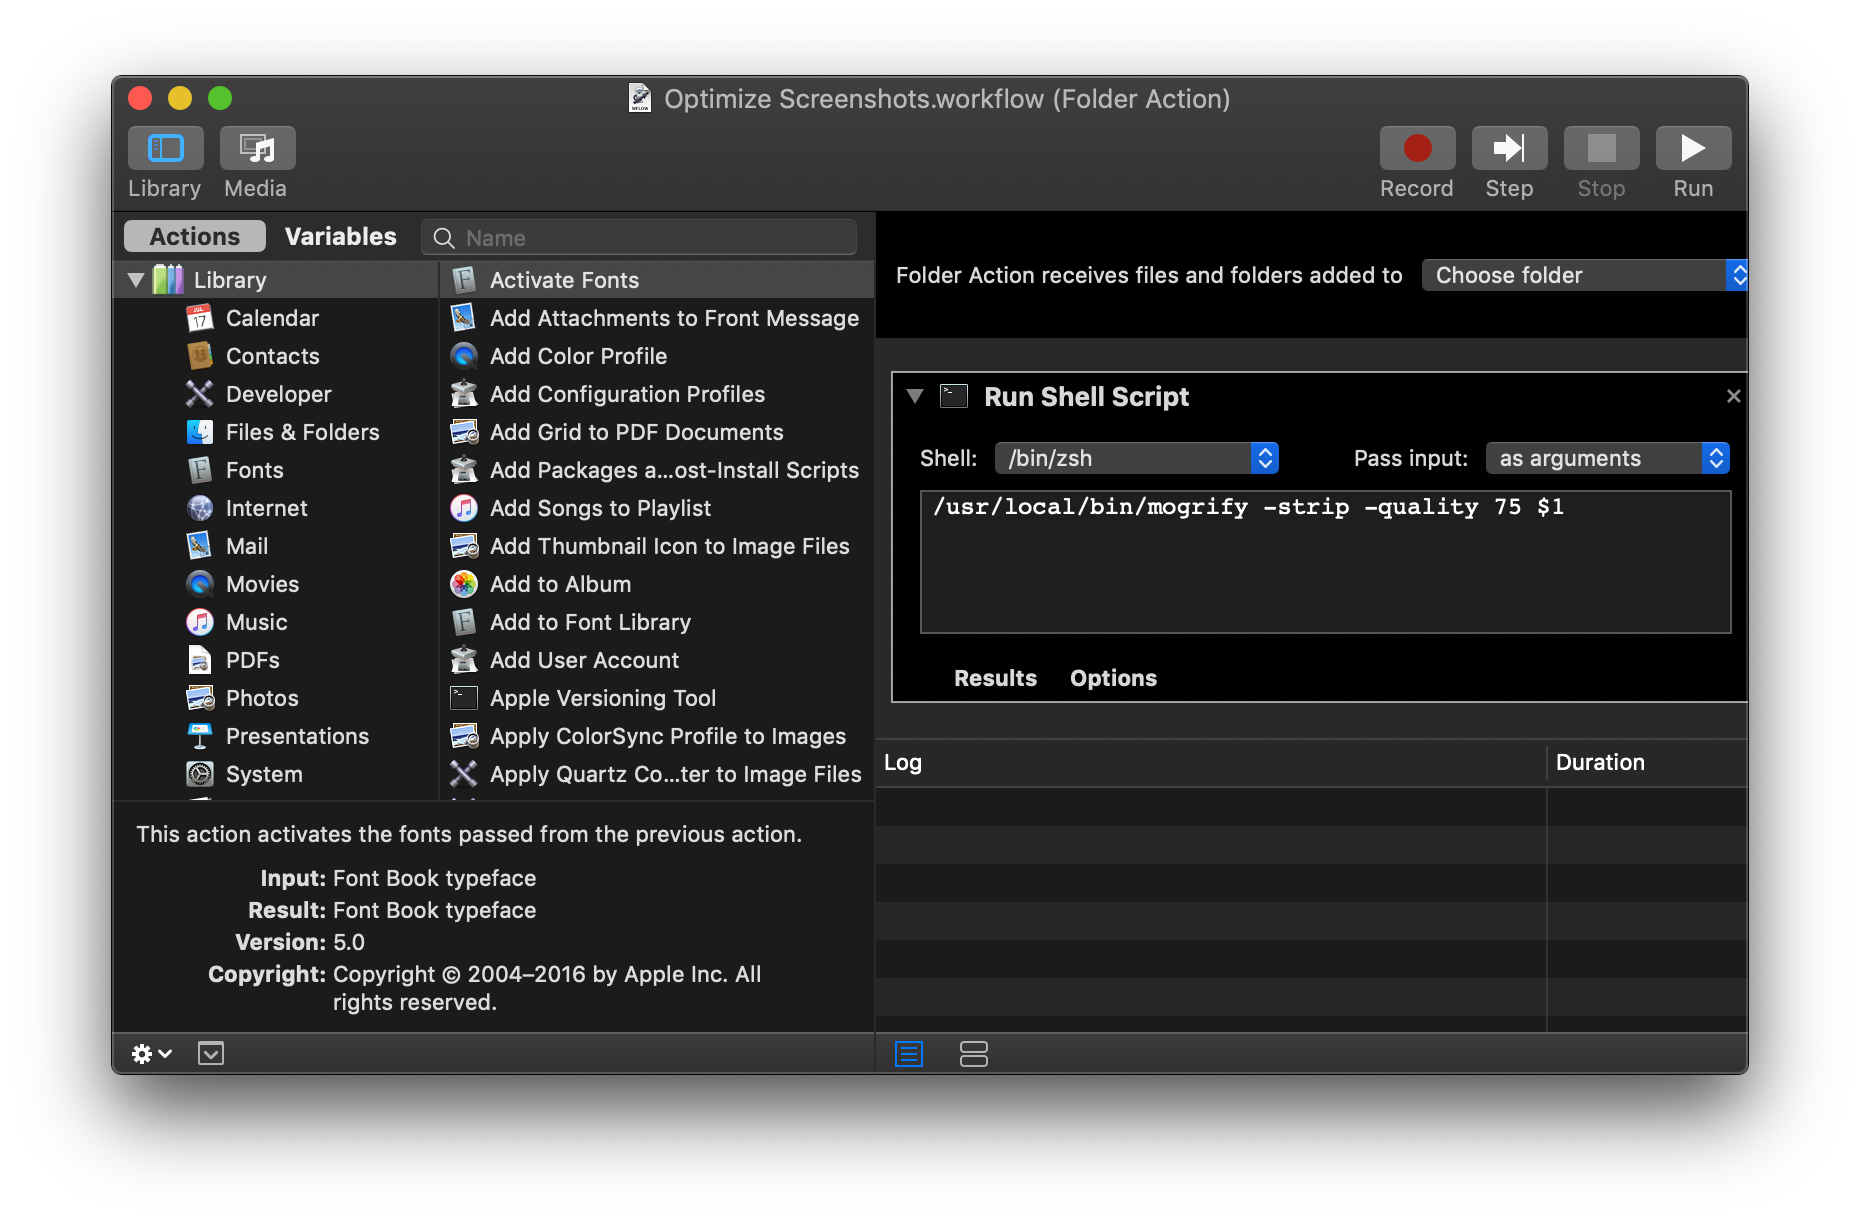
Task: Click the Duration column header
Action: [1647, 762]
